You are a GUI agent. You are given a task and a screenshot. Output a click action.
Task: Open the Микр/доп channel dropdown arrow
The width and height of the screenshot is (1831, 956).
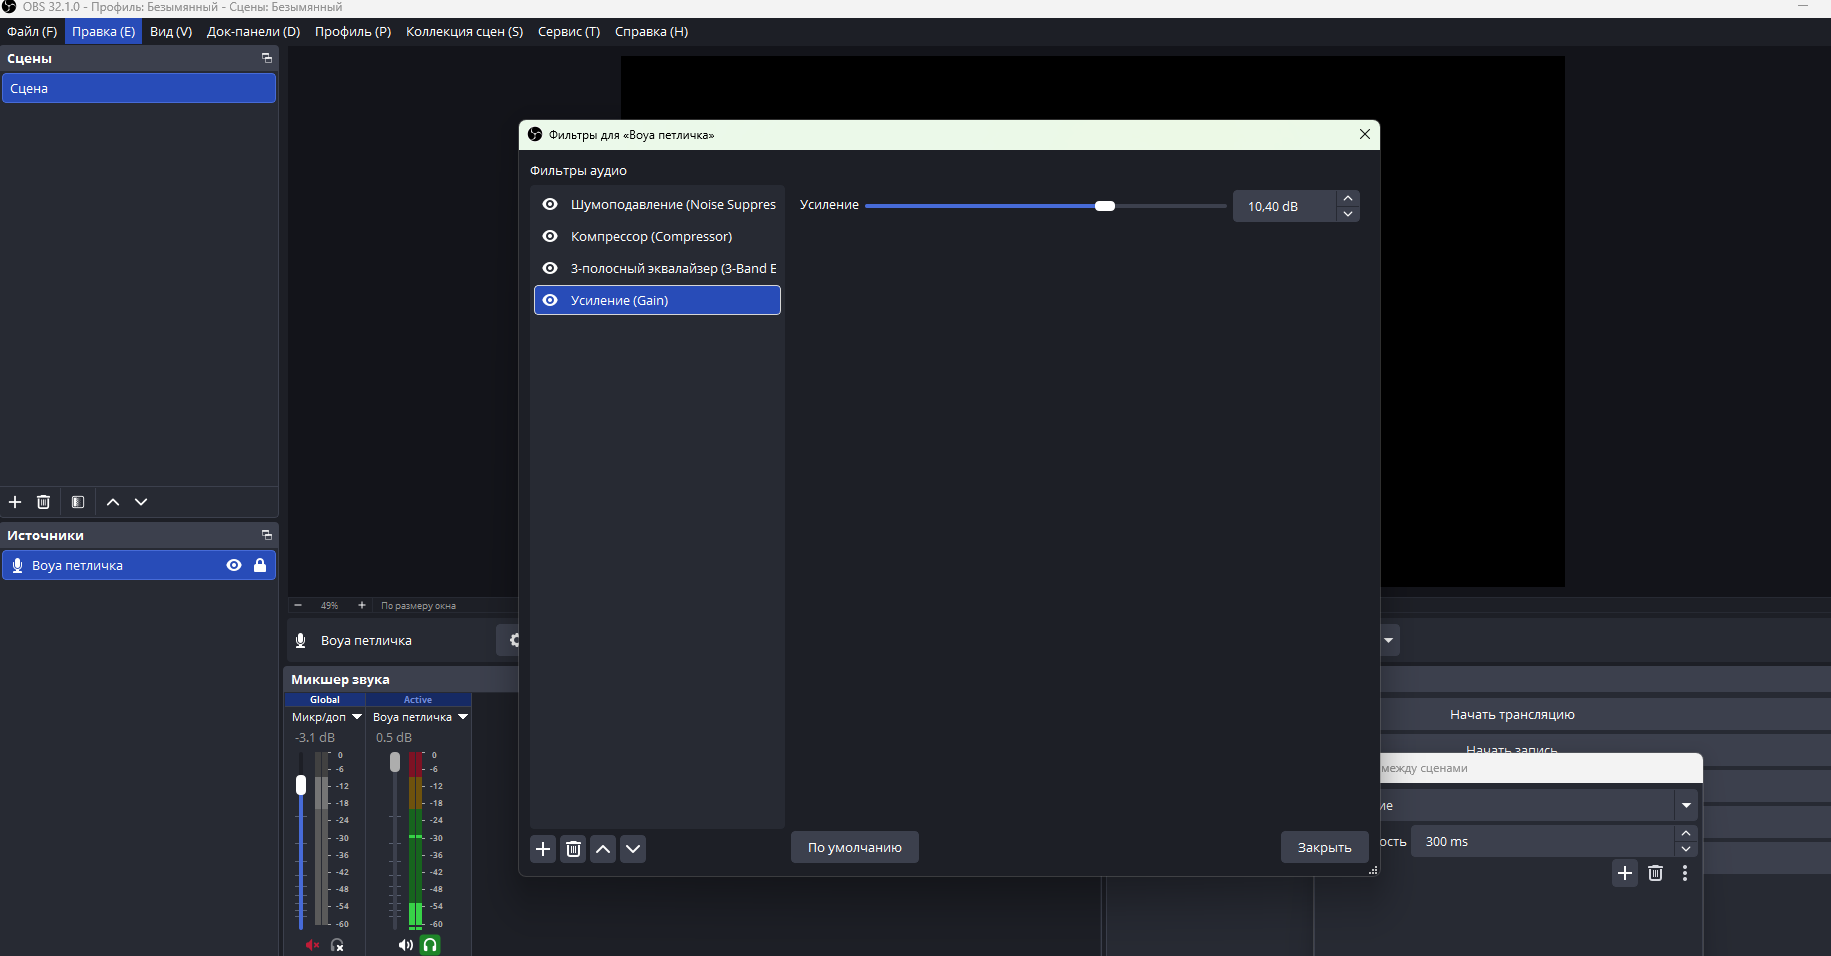click(356, 717)
